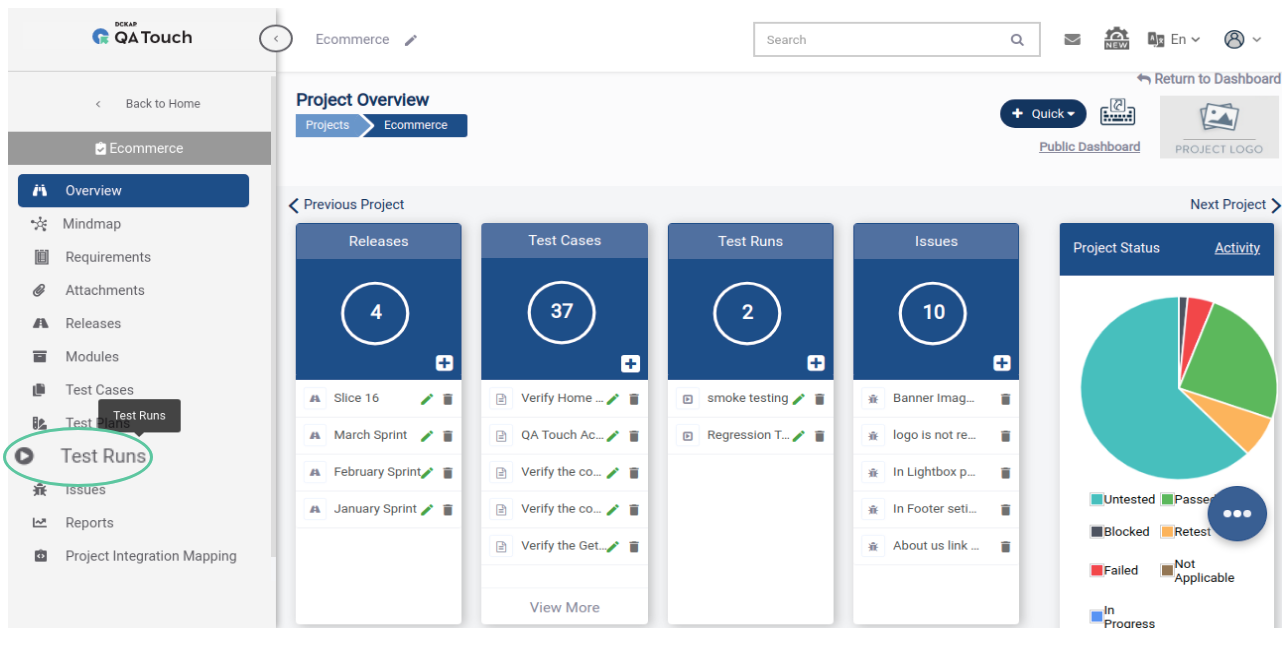The width and height of the screenshot is (1282, 672).
Task: Open Releases in the sidebar
Action: click(x=93, y=323)
